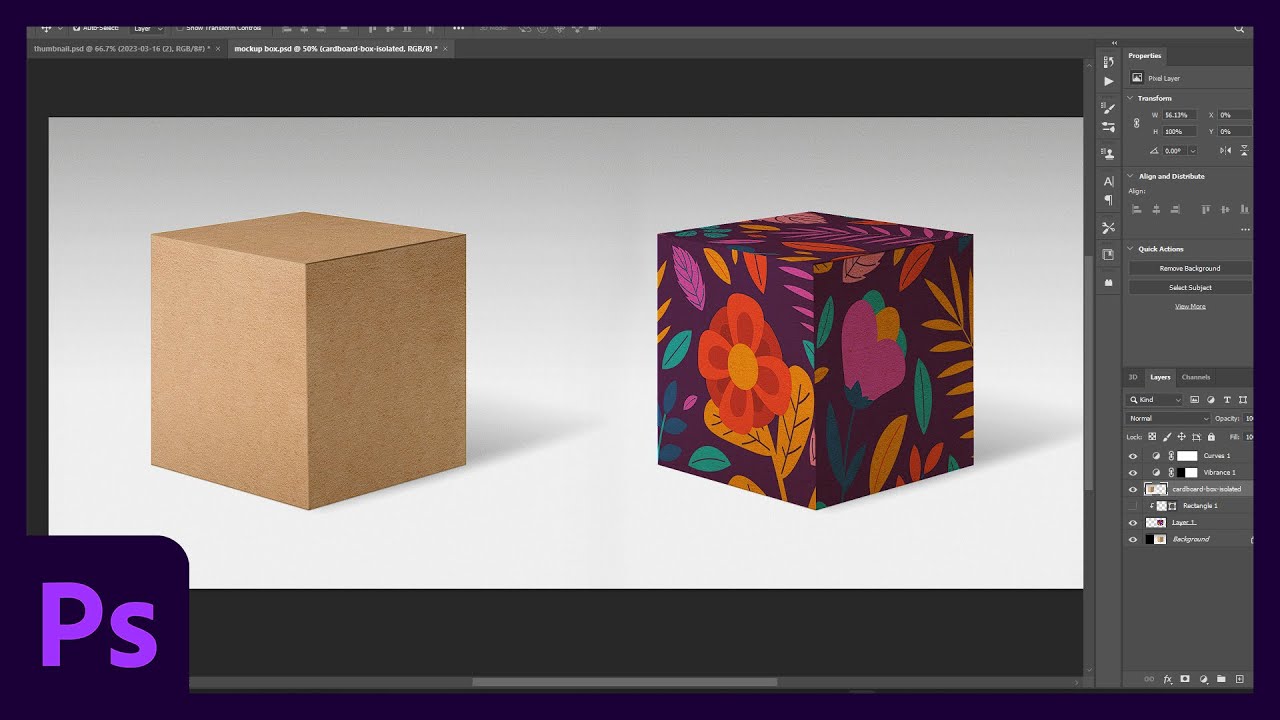Screen dimensions: 1280x720
Task: Collapse the Transform section
Action: point(1130,98)
